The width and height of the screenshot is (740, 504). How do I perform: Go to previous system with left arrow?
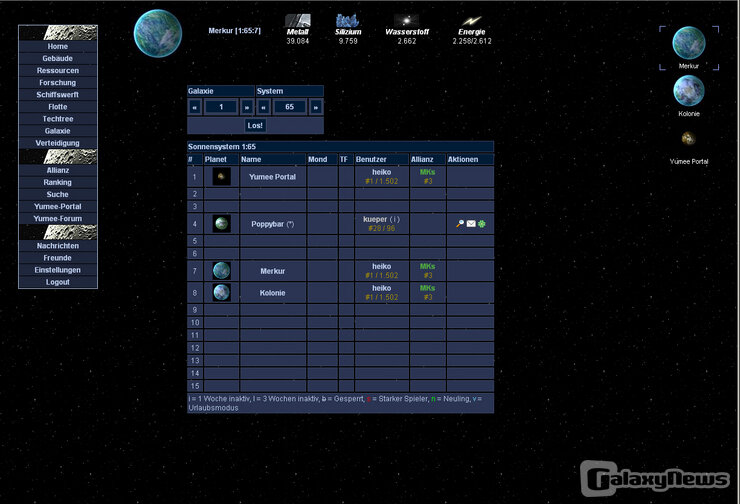265,107
